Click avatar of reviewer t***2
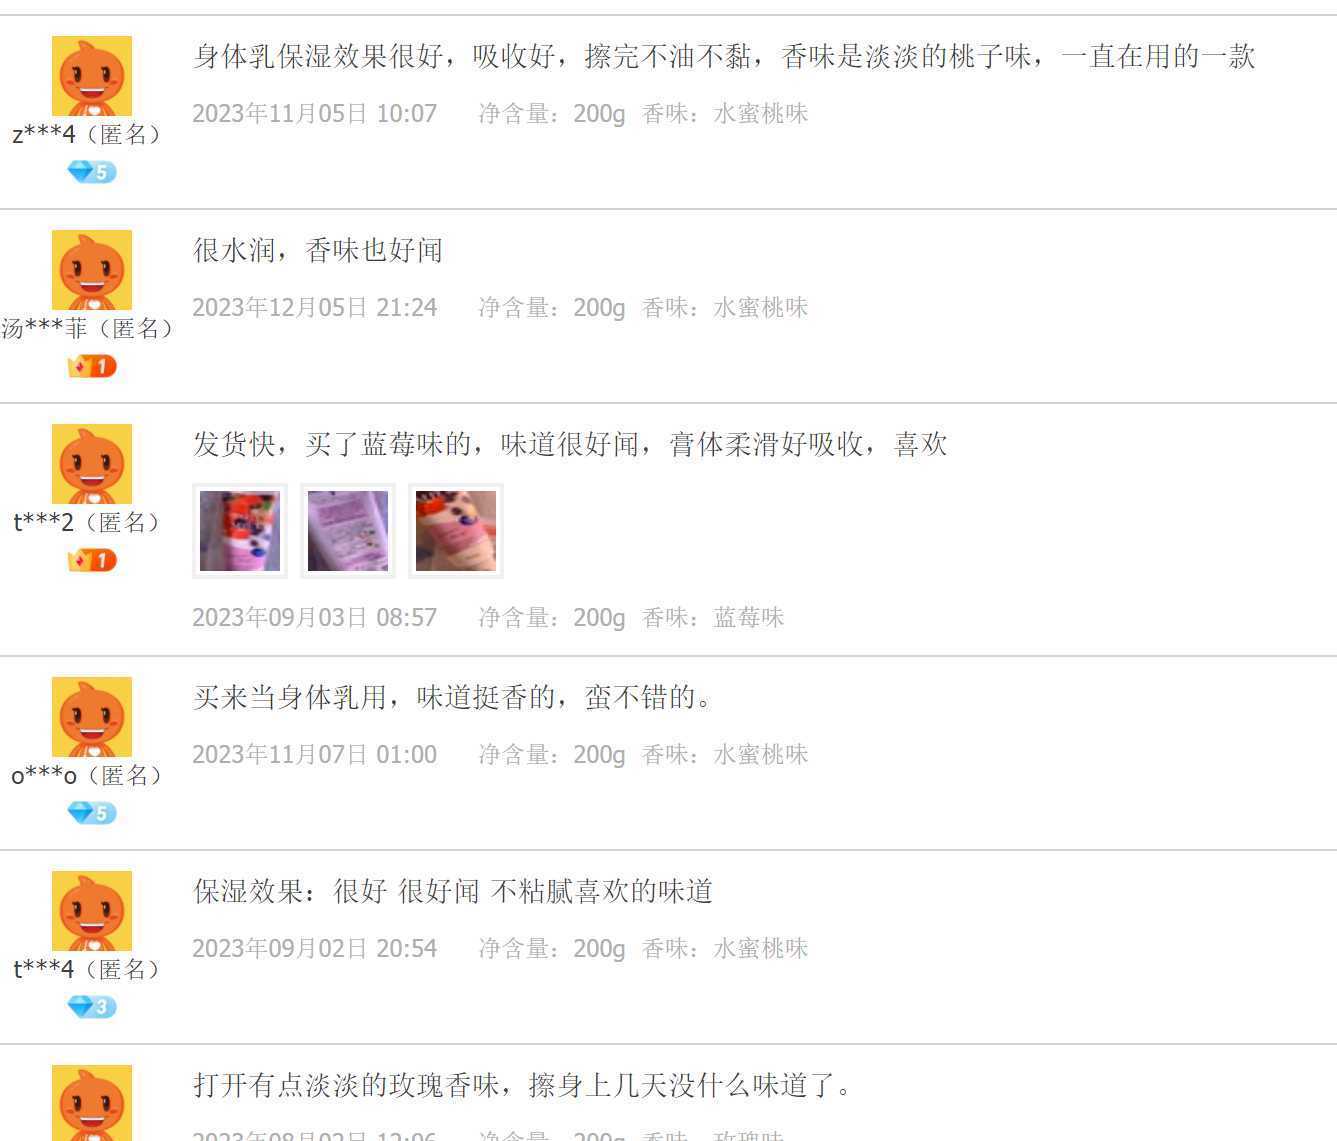Screen dimensions: 1337x1141 tap(92, 464)
